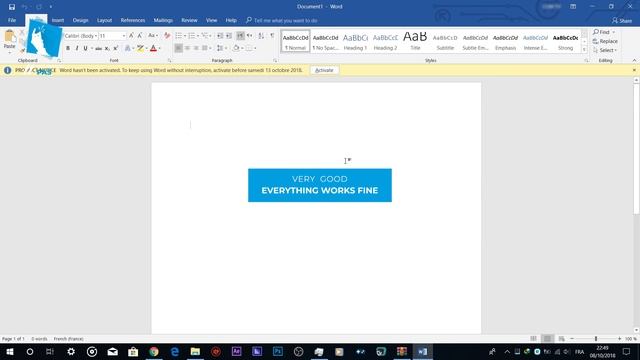The height and width of the screenshot is (360, 640).
Task: Toggle strikethrough formatting
Action: coord(98,48)
